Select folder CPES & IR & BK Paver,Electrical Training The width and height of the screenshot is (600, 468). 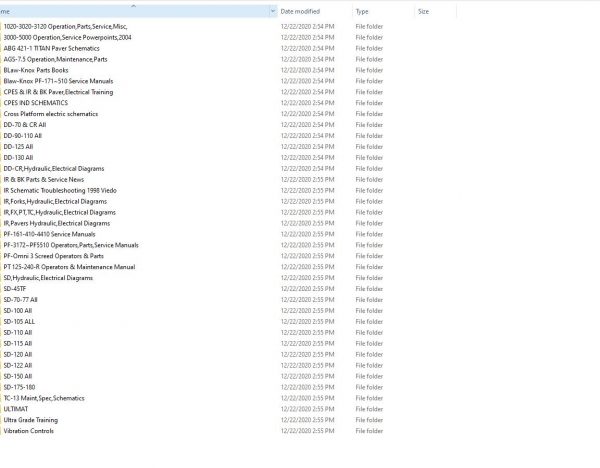[x=58, y=92]
